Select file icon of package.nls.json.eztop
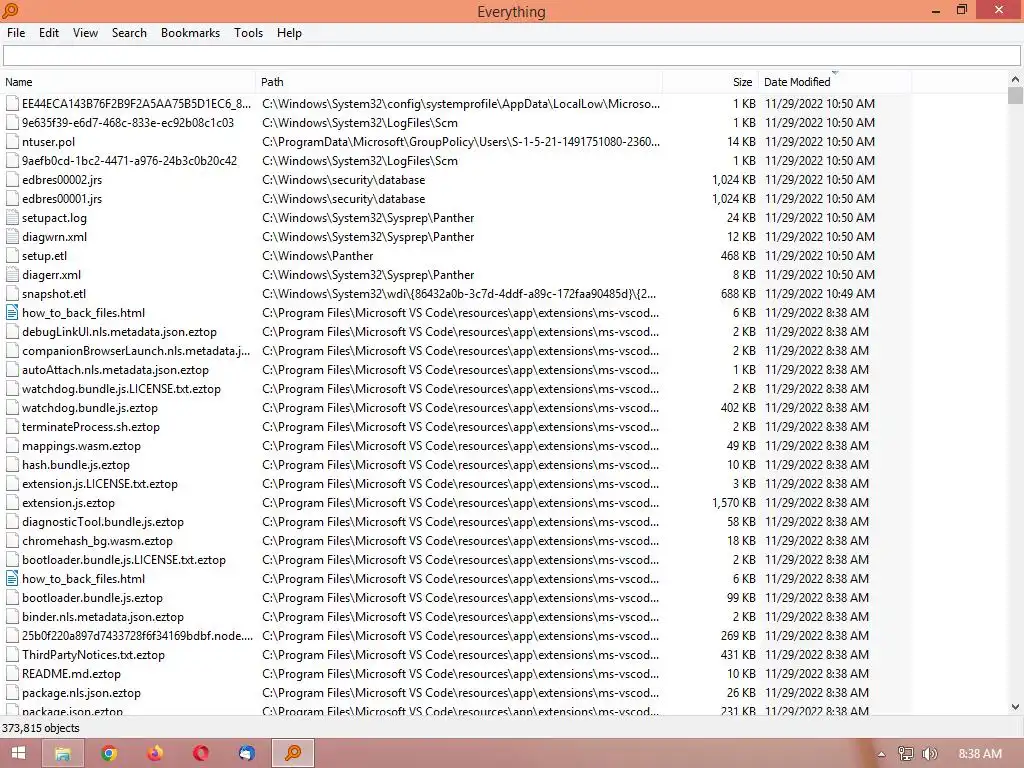This screenshot has height=768, width=1024. point(12,692)
